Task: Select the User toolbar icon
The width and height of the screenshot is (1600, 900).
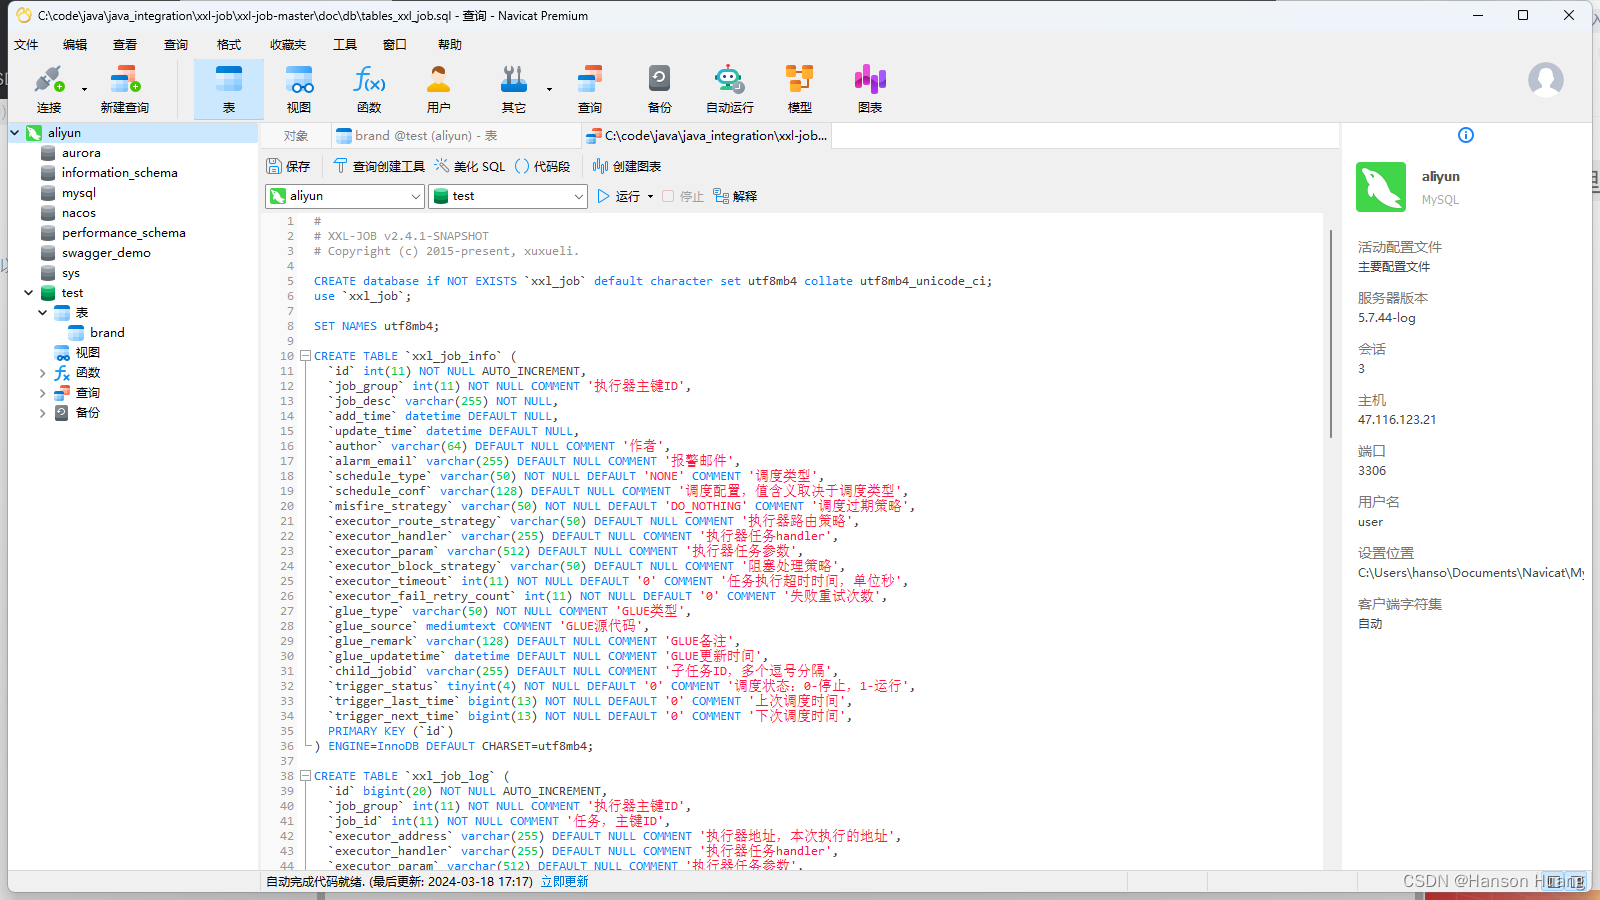Action: (x=439, y=89)
